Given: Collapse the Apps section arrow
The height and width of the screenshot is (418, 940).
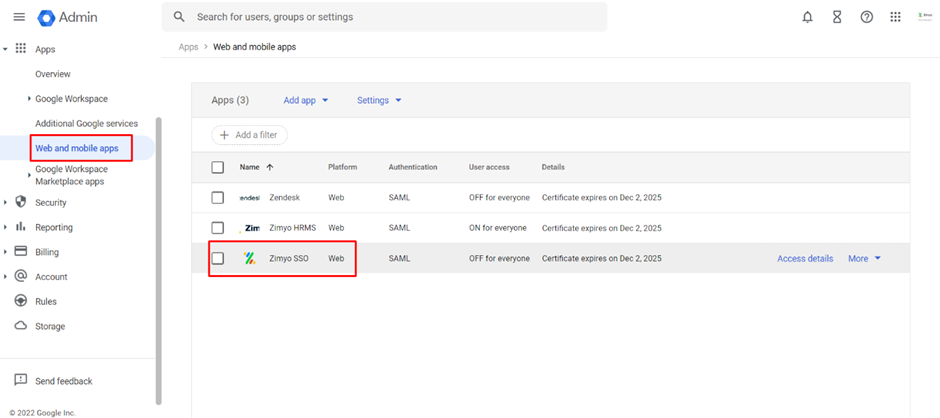Looking at the screenshot, I should point(5,49).
